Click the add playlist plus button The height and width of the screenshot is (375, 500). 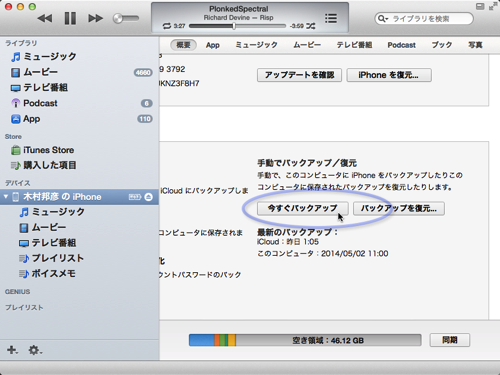coord(12,350)
